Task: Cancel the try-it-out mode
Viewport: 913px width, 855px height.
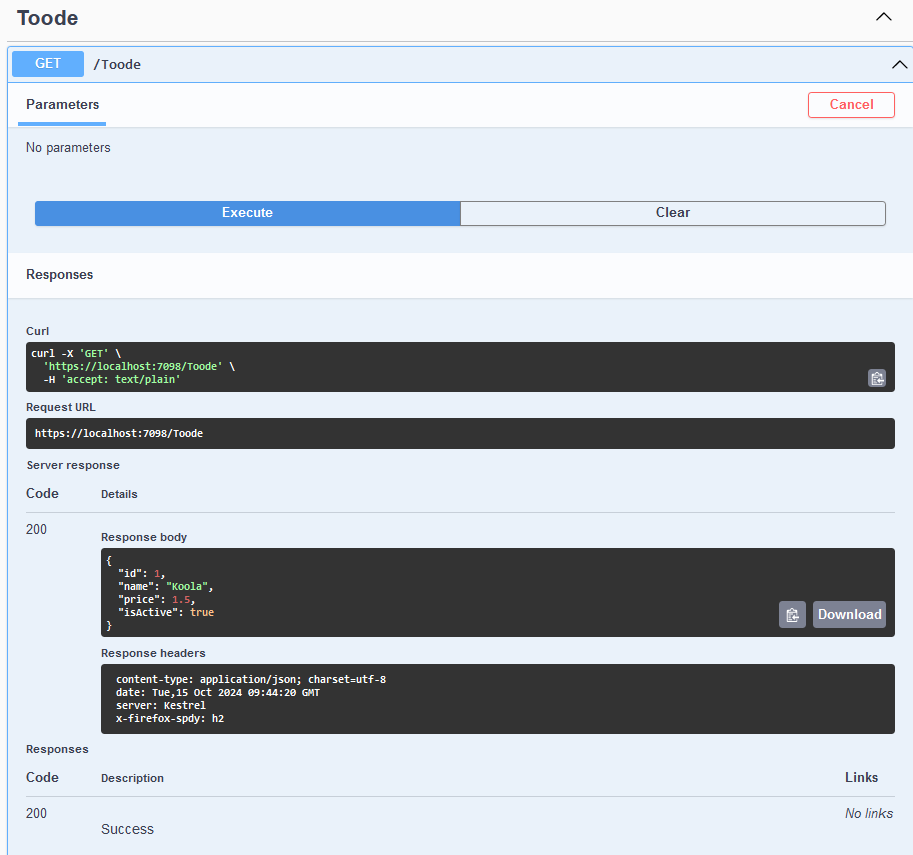Action: (851, 105)
